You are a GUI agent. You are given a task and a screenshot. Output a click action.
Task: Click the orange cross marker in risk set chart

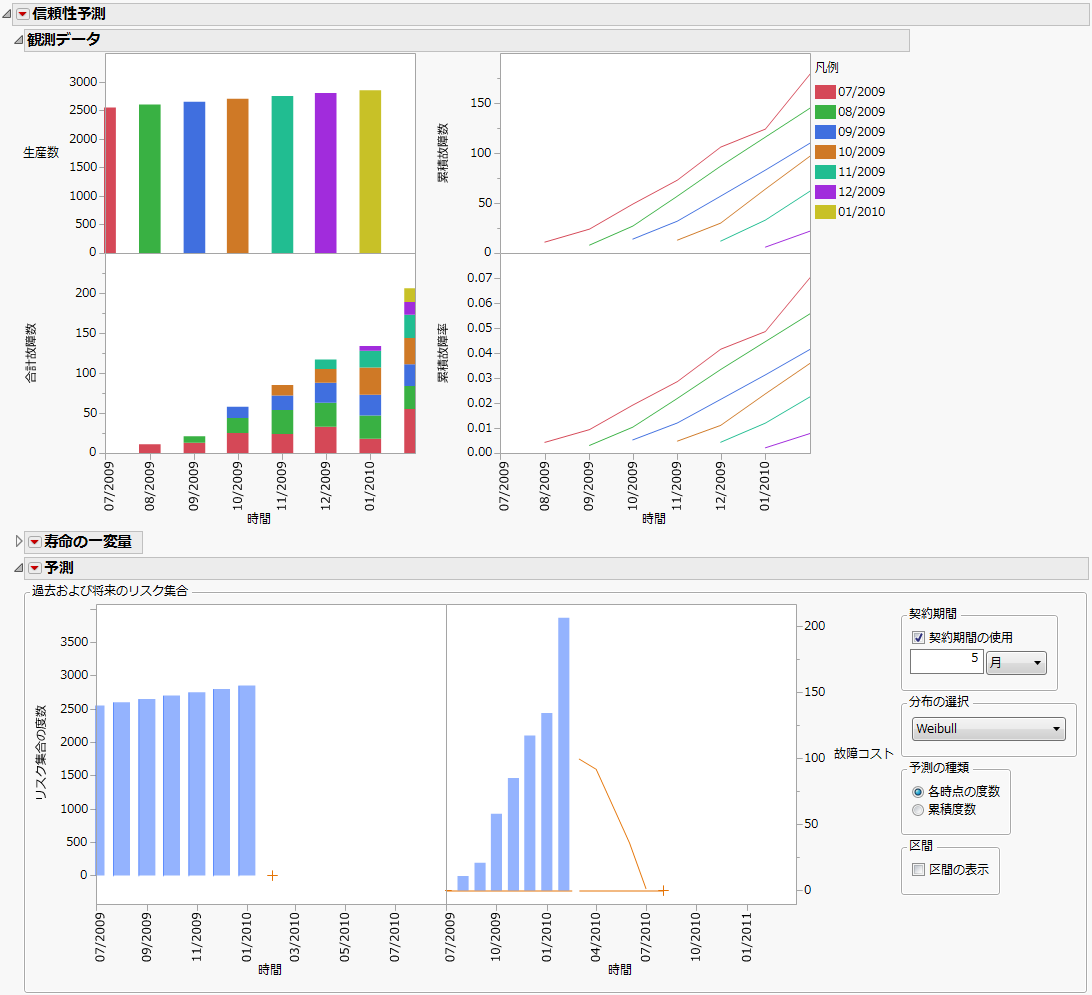(x=272, y=875)
